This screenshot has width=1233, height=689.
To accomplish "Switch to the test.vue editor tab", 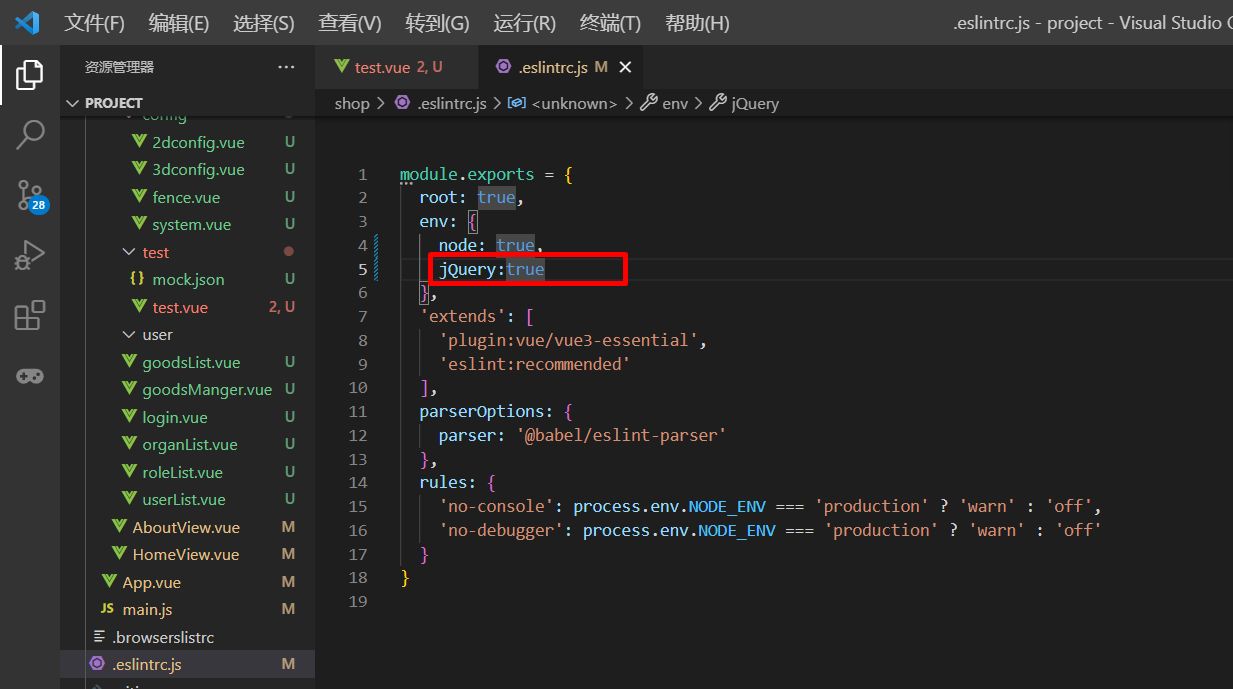I will (382, 67).
